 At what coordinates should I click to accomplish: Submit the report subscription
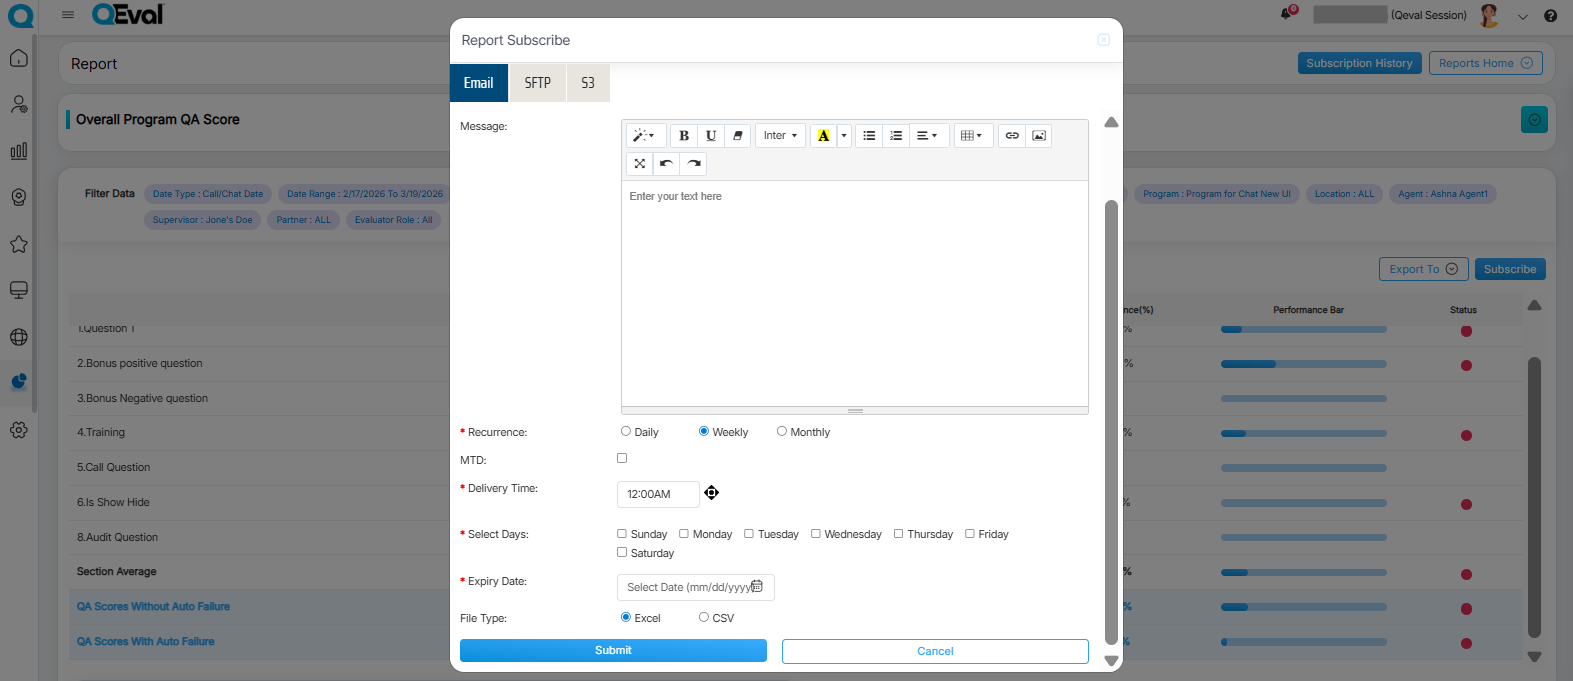[x=613, y=651]
